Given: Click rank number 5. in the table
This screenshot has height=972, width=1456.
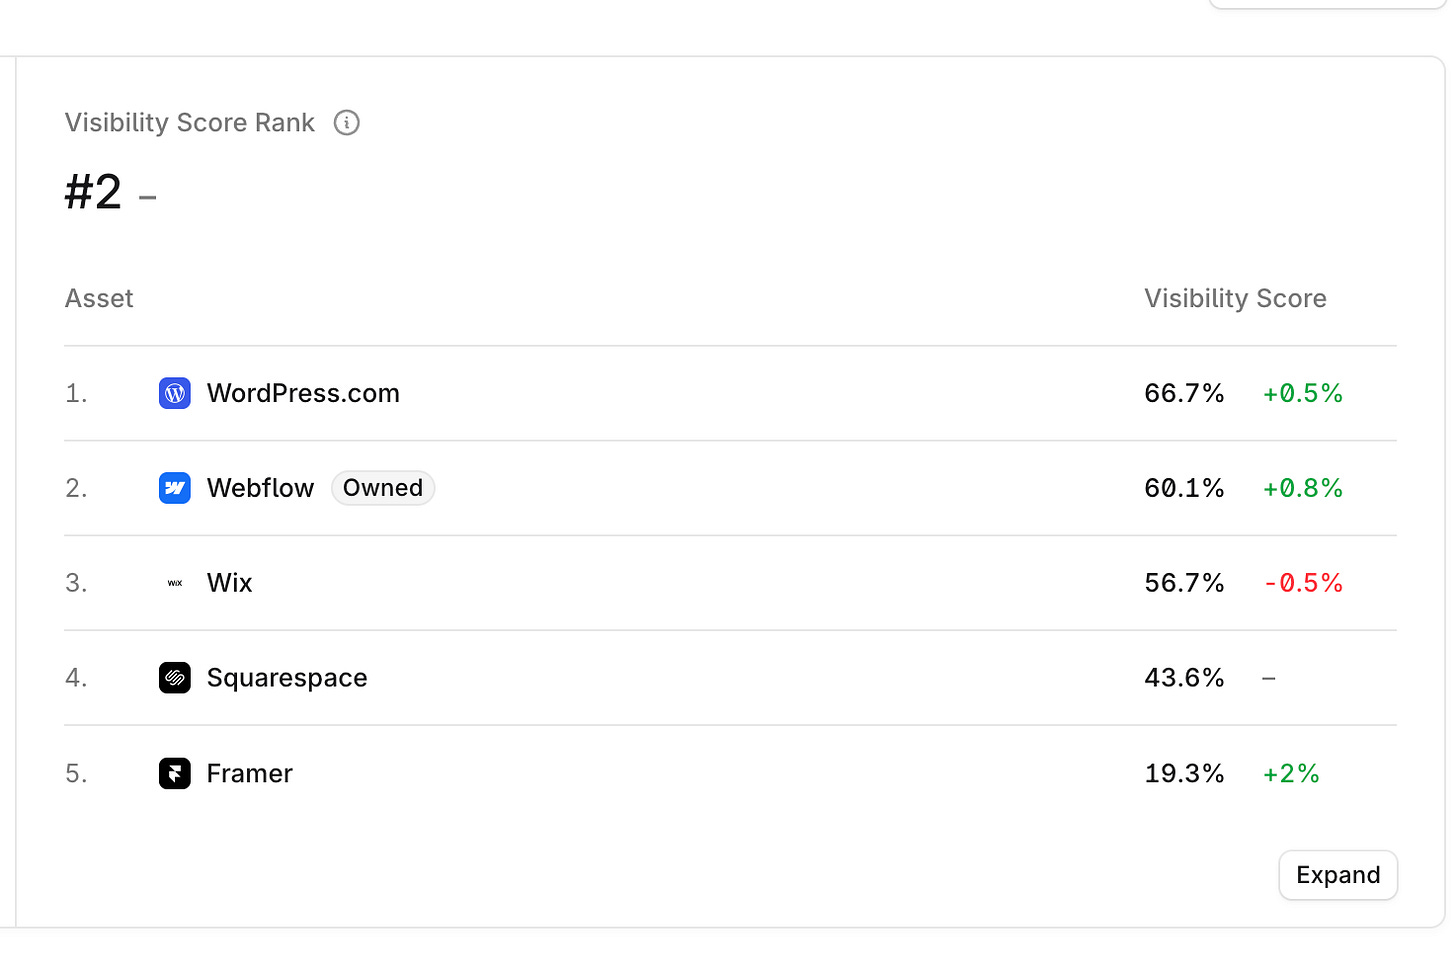Looking at the screenshot, I should (x=76, y=773).
